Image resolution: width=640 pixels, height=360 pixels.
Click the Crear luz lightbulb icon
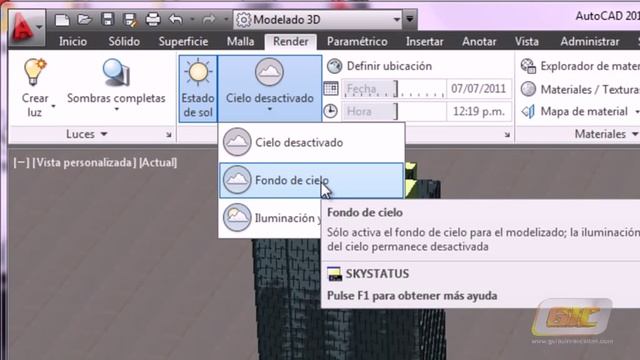[35, 71]
